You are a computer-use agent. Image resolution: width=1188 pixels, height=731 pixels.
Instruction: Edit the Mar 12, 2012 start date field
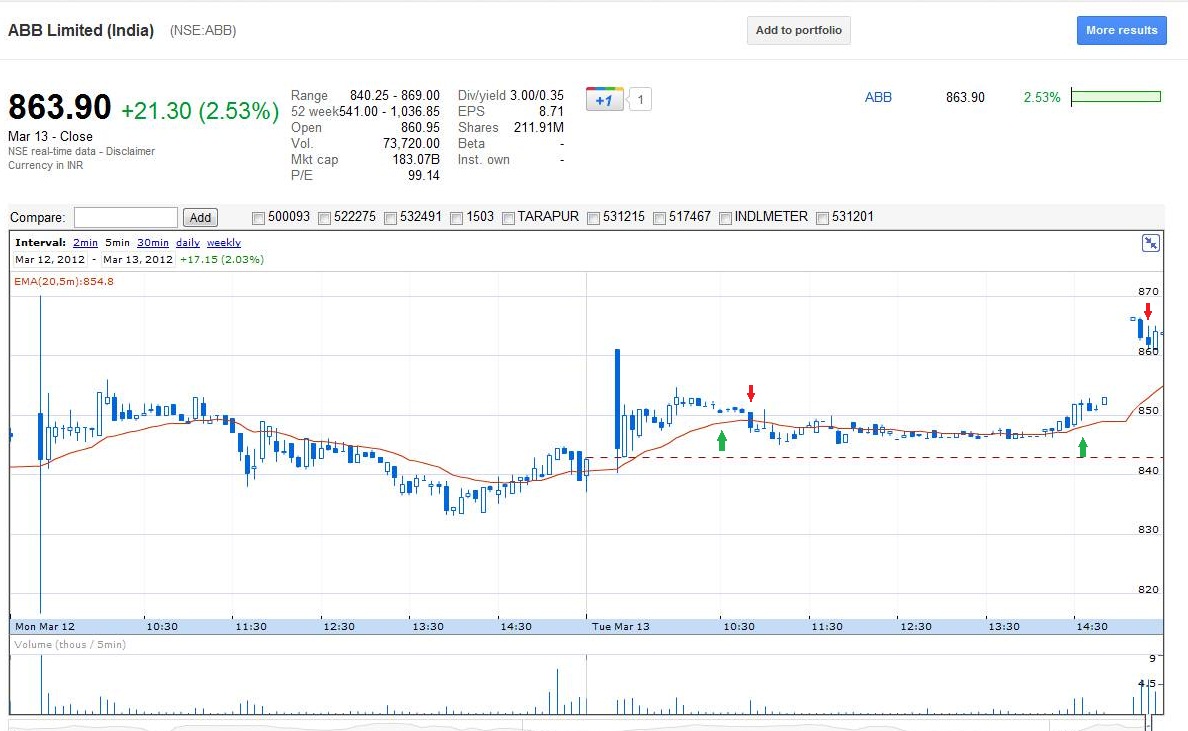pos(50,259)
